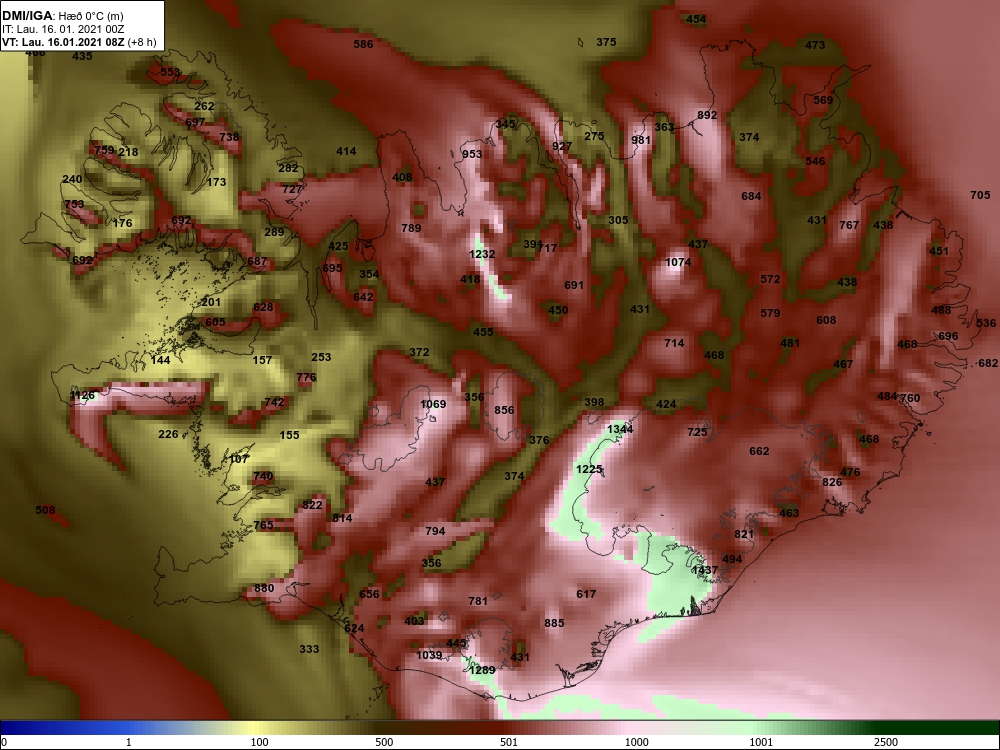Screen dimensions: 1000x750
Task: Click the 1000 label on the color scale
Action: point(636,742)
